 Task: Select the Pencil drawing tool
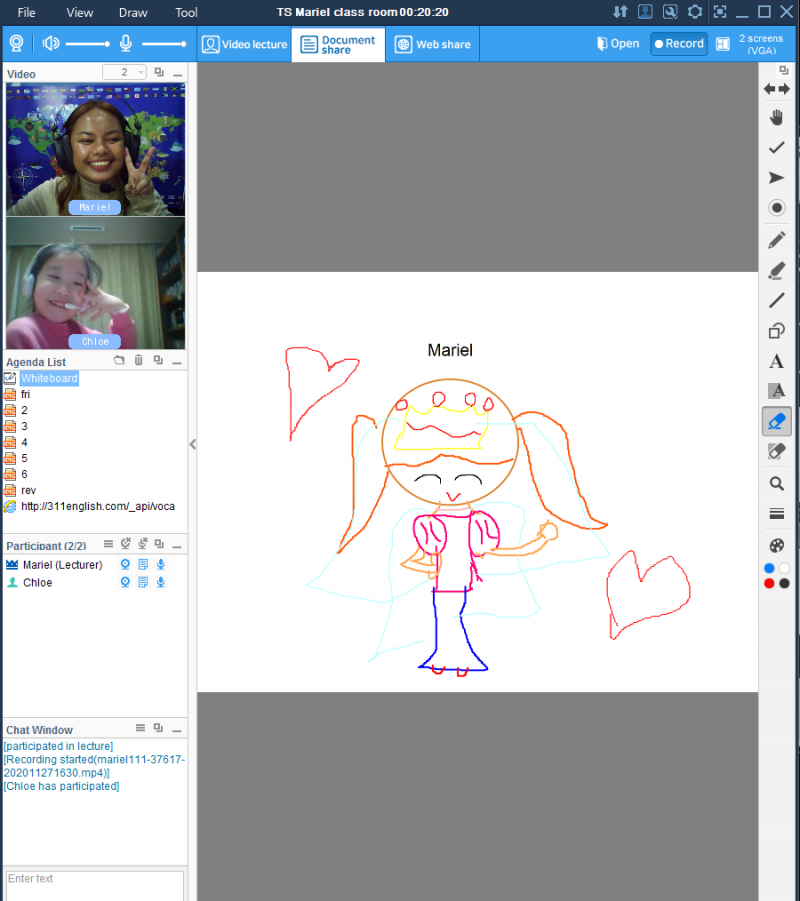[x=776, y=240]
